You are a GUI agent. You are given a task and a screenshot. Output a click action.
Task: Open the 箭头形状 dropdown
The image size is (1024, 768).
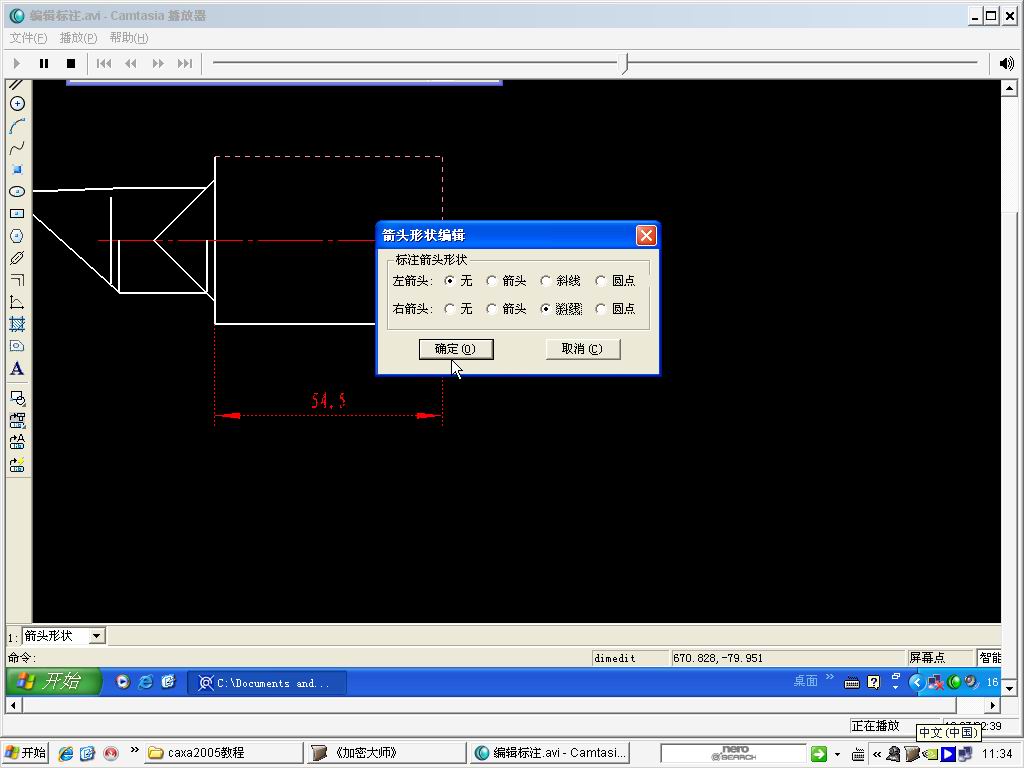[97, 635]
